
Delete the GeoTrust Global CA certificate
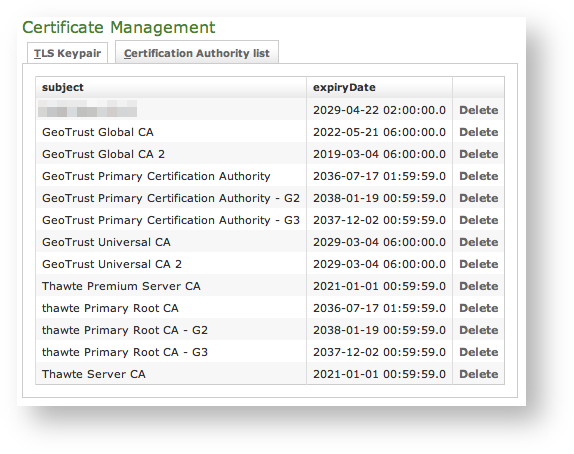point(478,132)
